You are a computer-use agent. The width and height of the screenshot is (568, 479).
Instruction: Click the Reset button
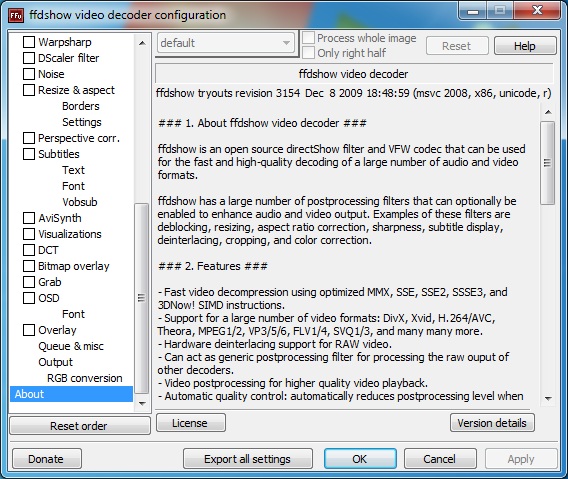click(457, 46)
